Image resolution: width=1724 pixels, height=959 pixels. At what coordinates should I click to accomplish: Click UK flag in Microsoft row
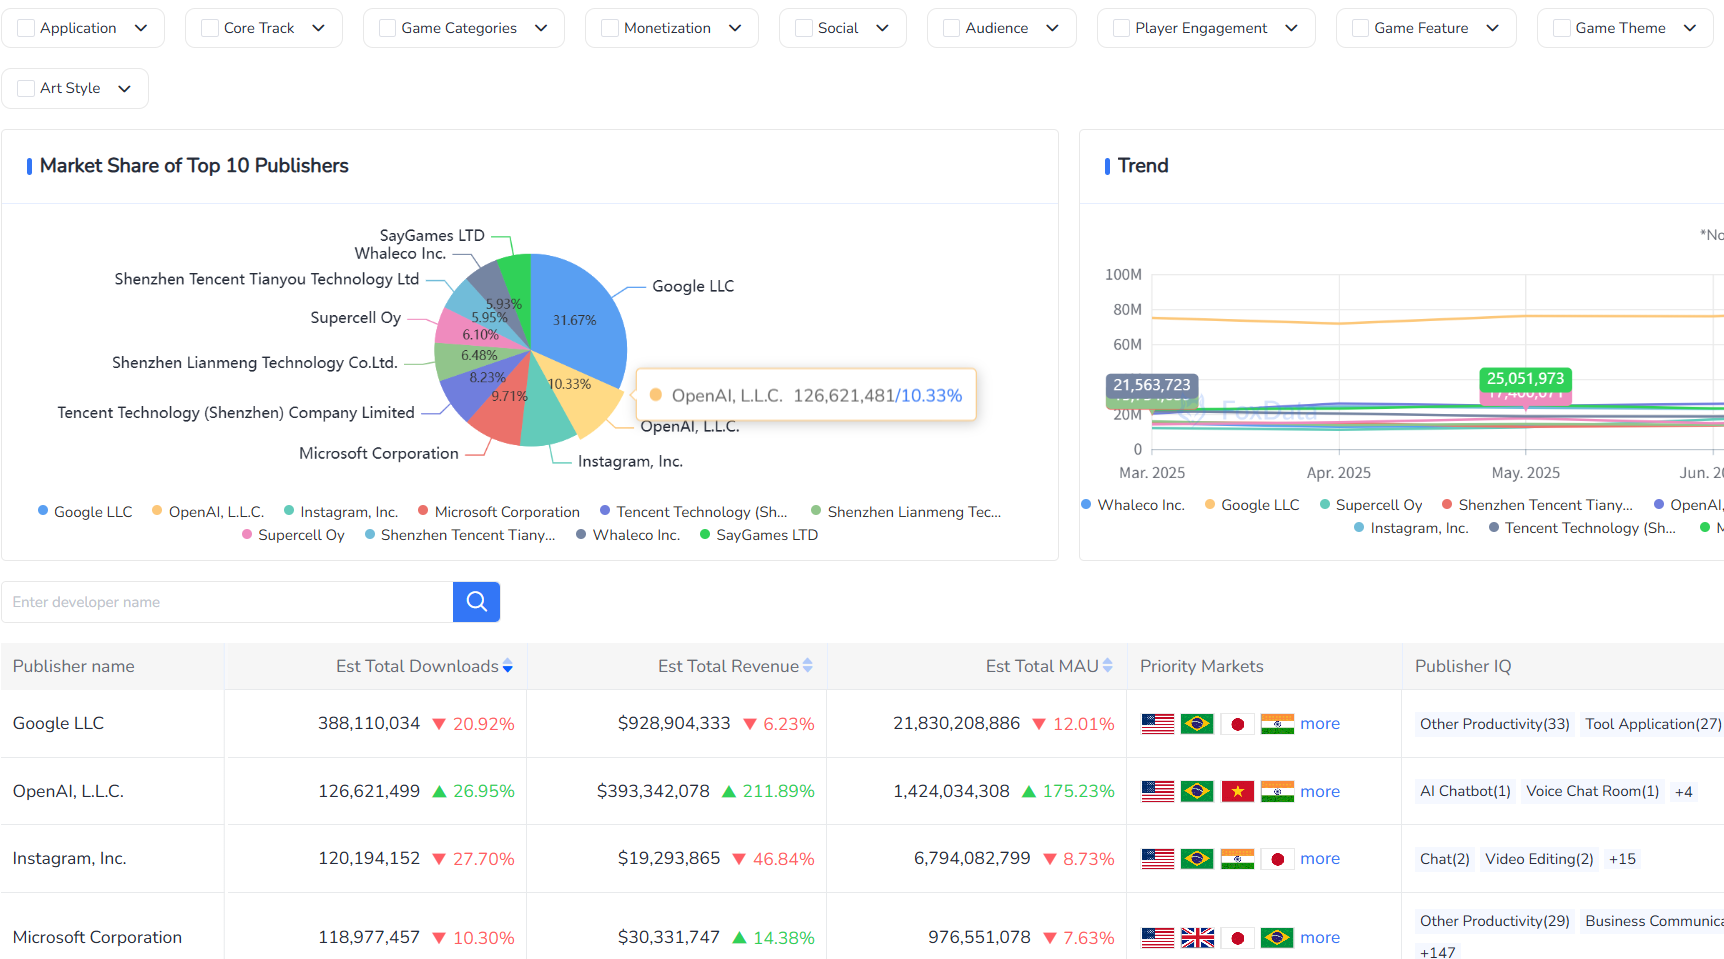click(1197, 938)
